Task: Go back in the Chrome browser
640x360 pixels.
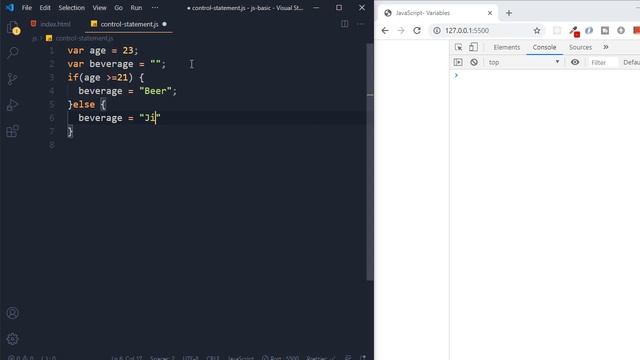Action: pos(385,31)
